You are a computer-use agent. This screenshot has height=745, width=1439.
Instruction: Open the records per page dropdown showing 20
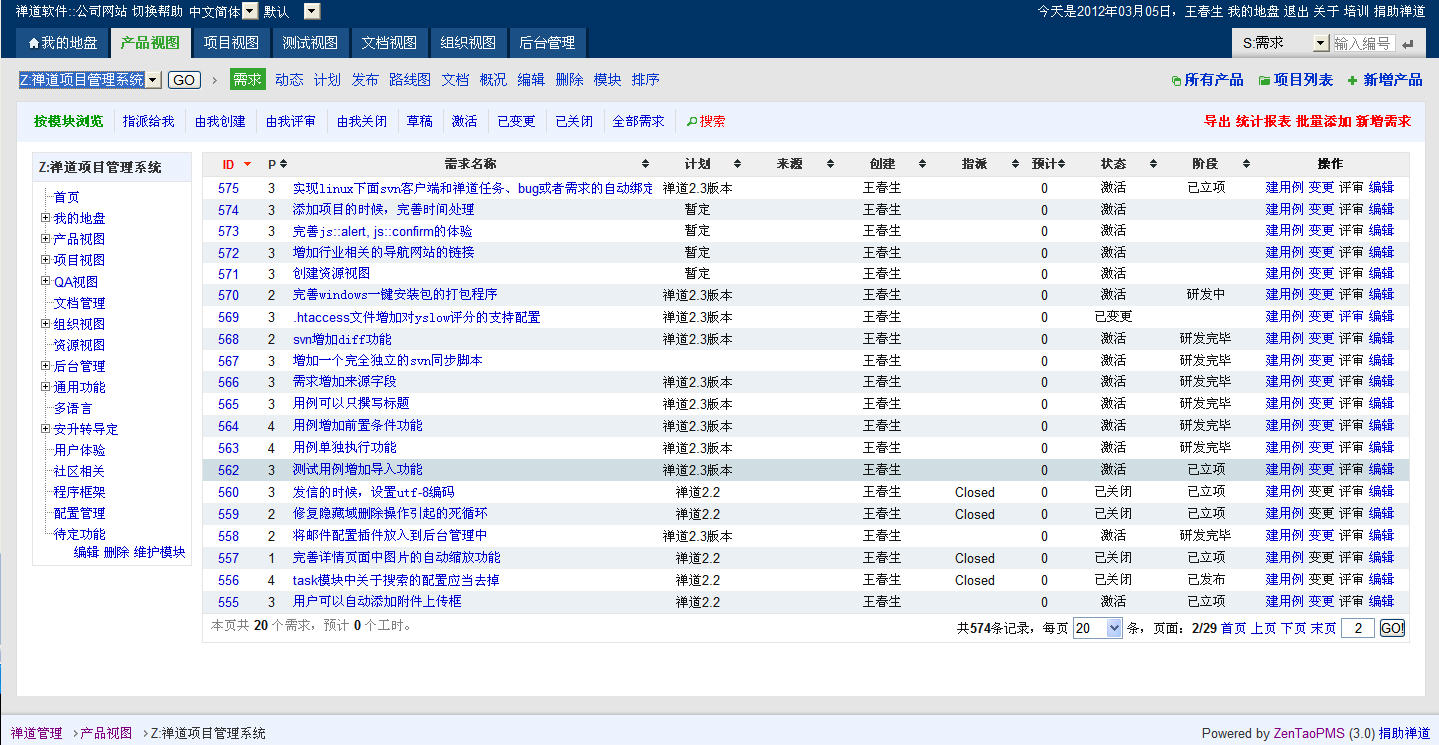pos(1114,628)
